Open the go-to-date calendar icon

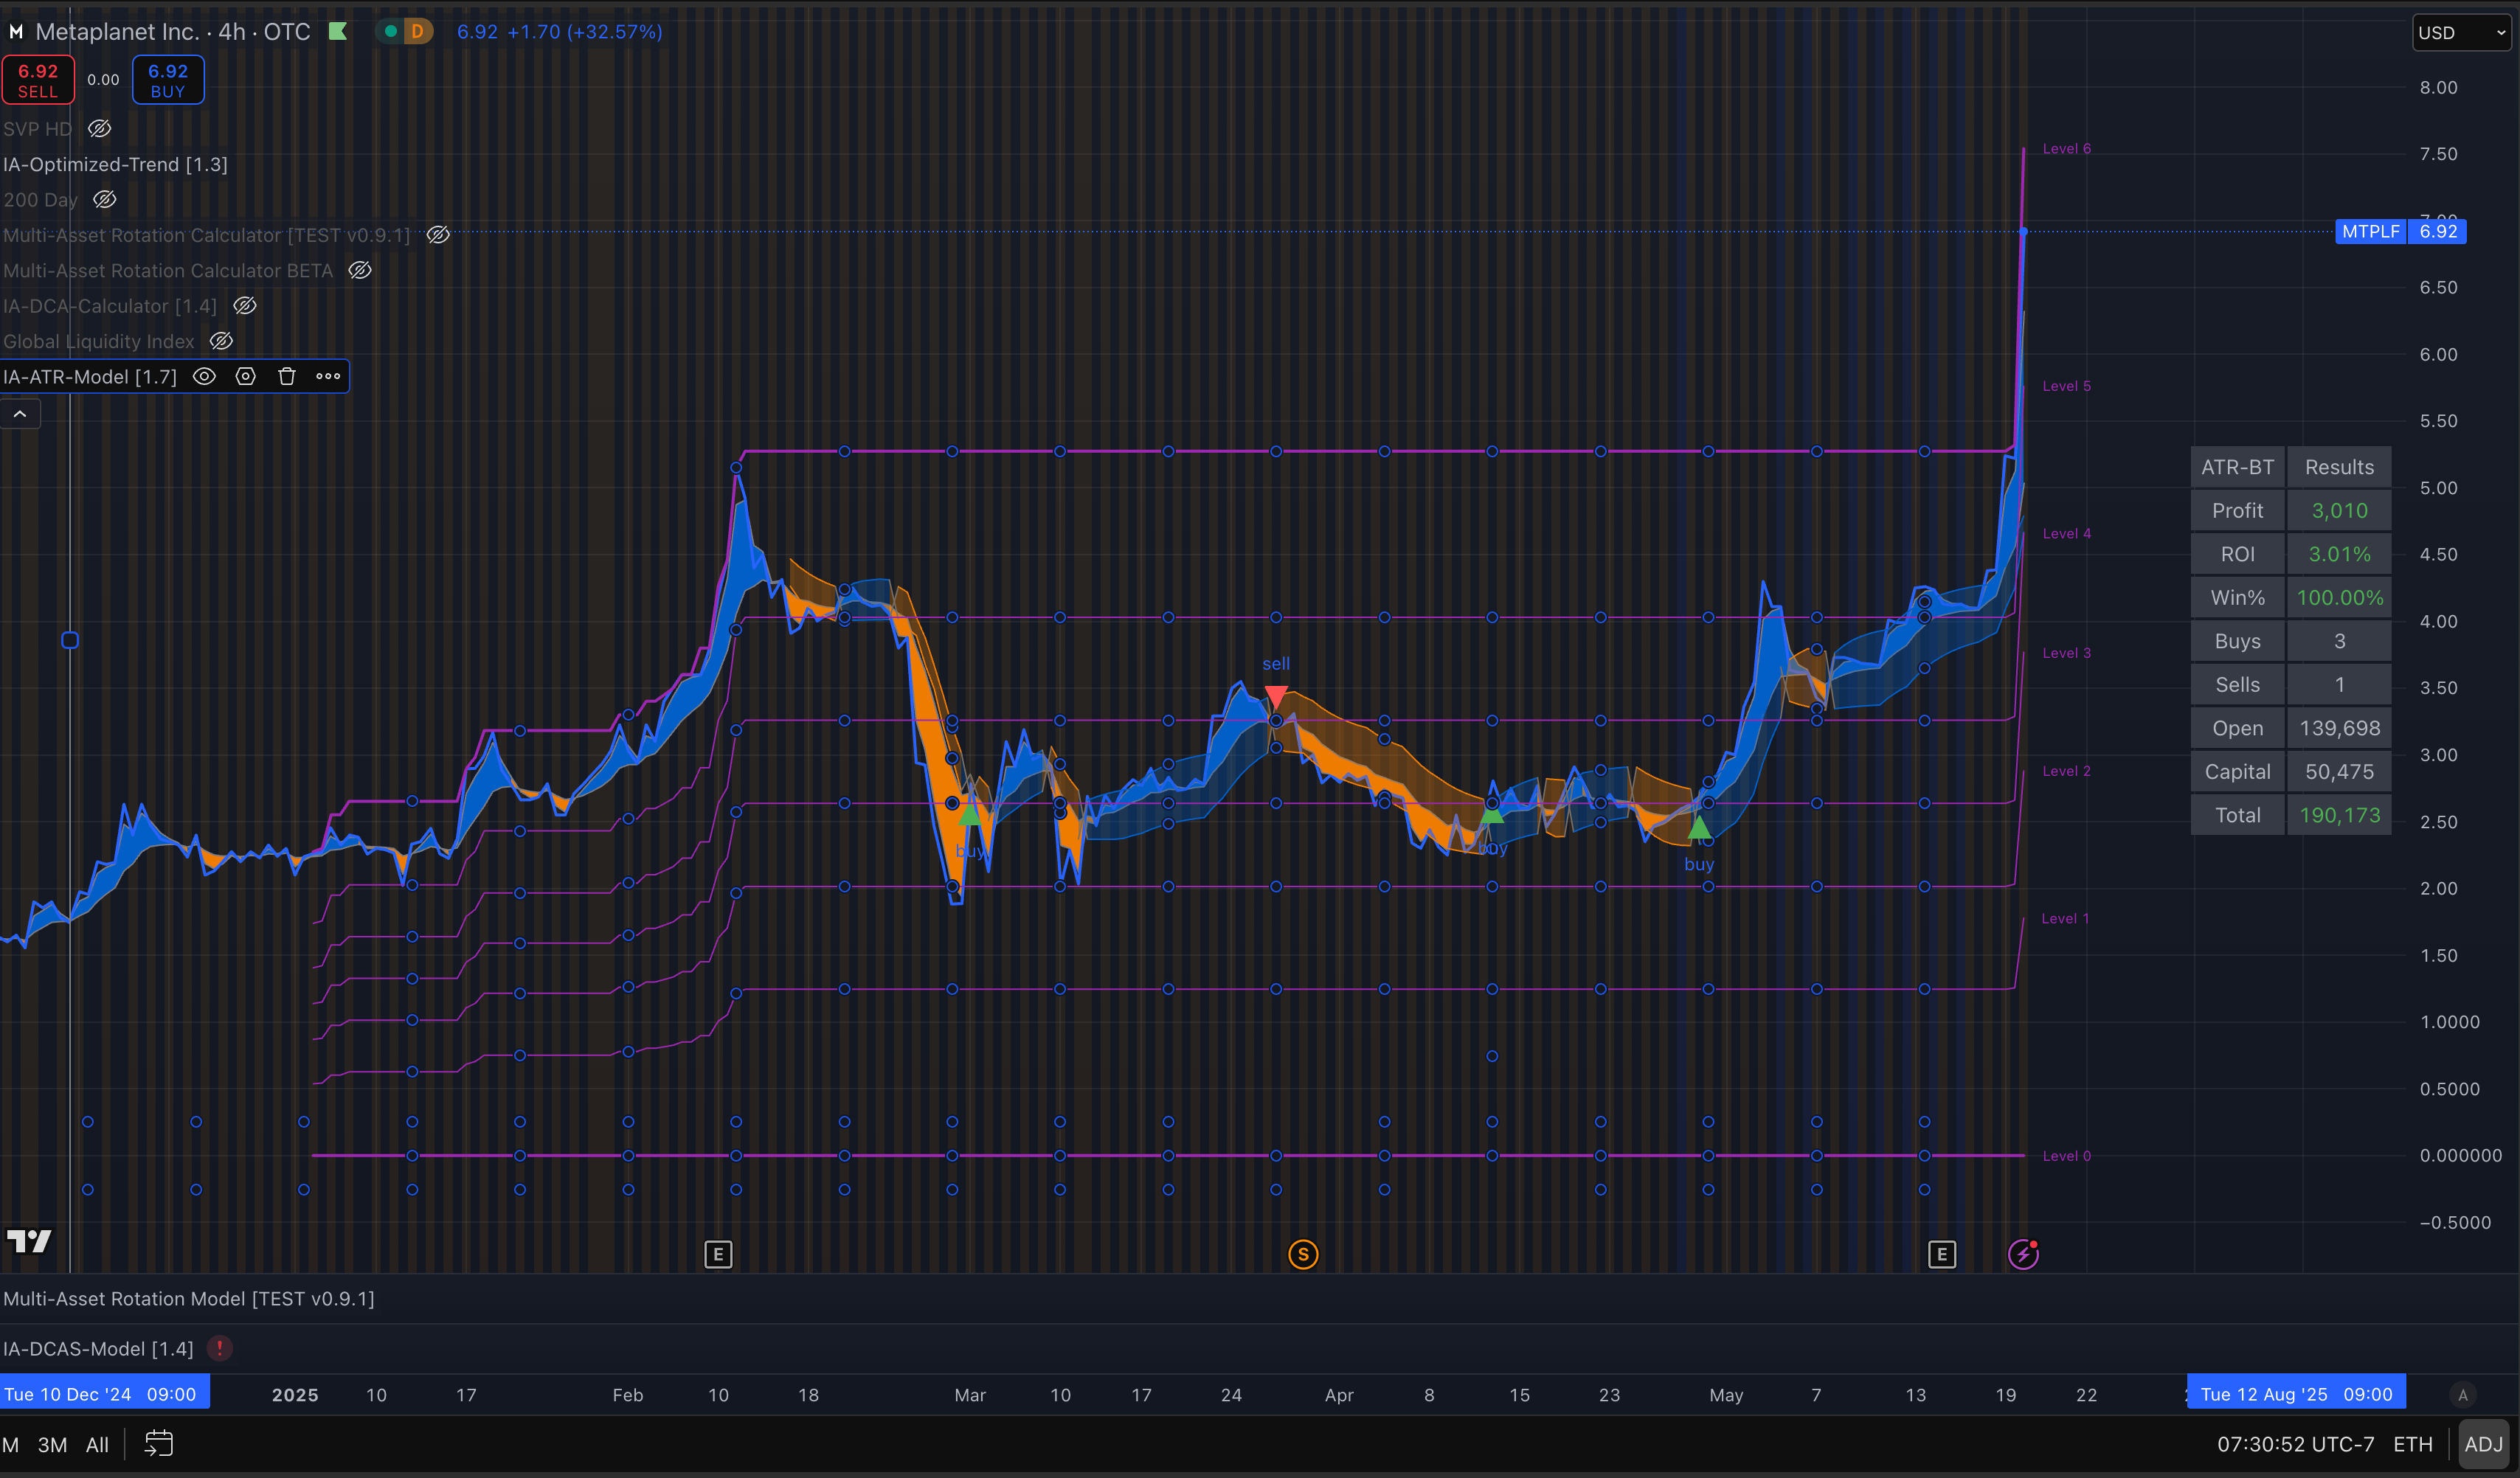point(158,1443)
